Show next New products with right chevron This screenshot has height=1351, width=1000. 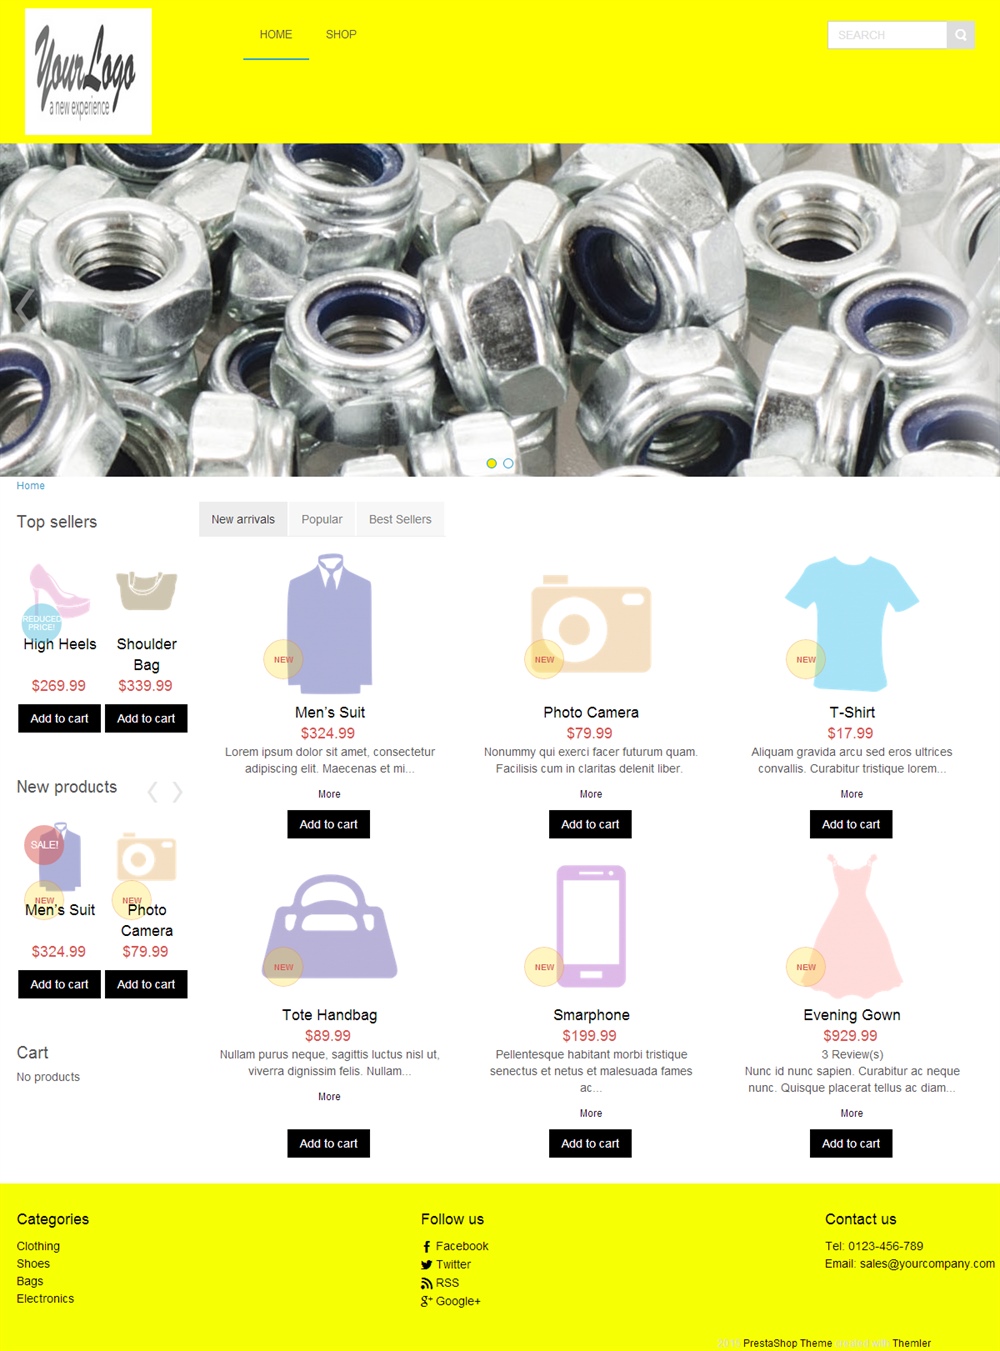177,792
